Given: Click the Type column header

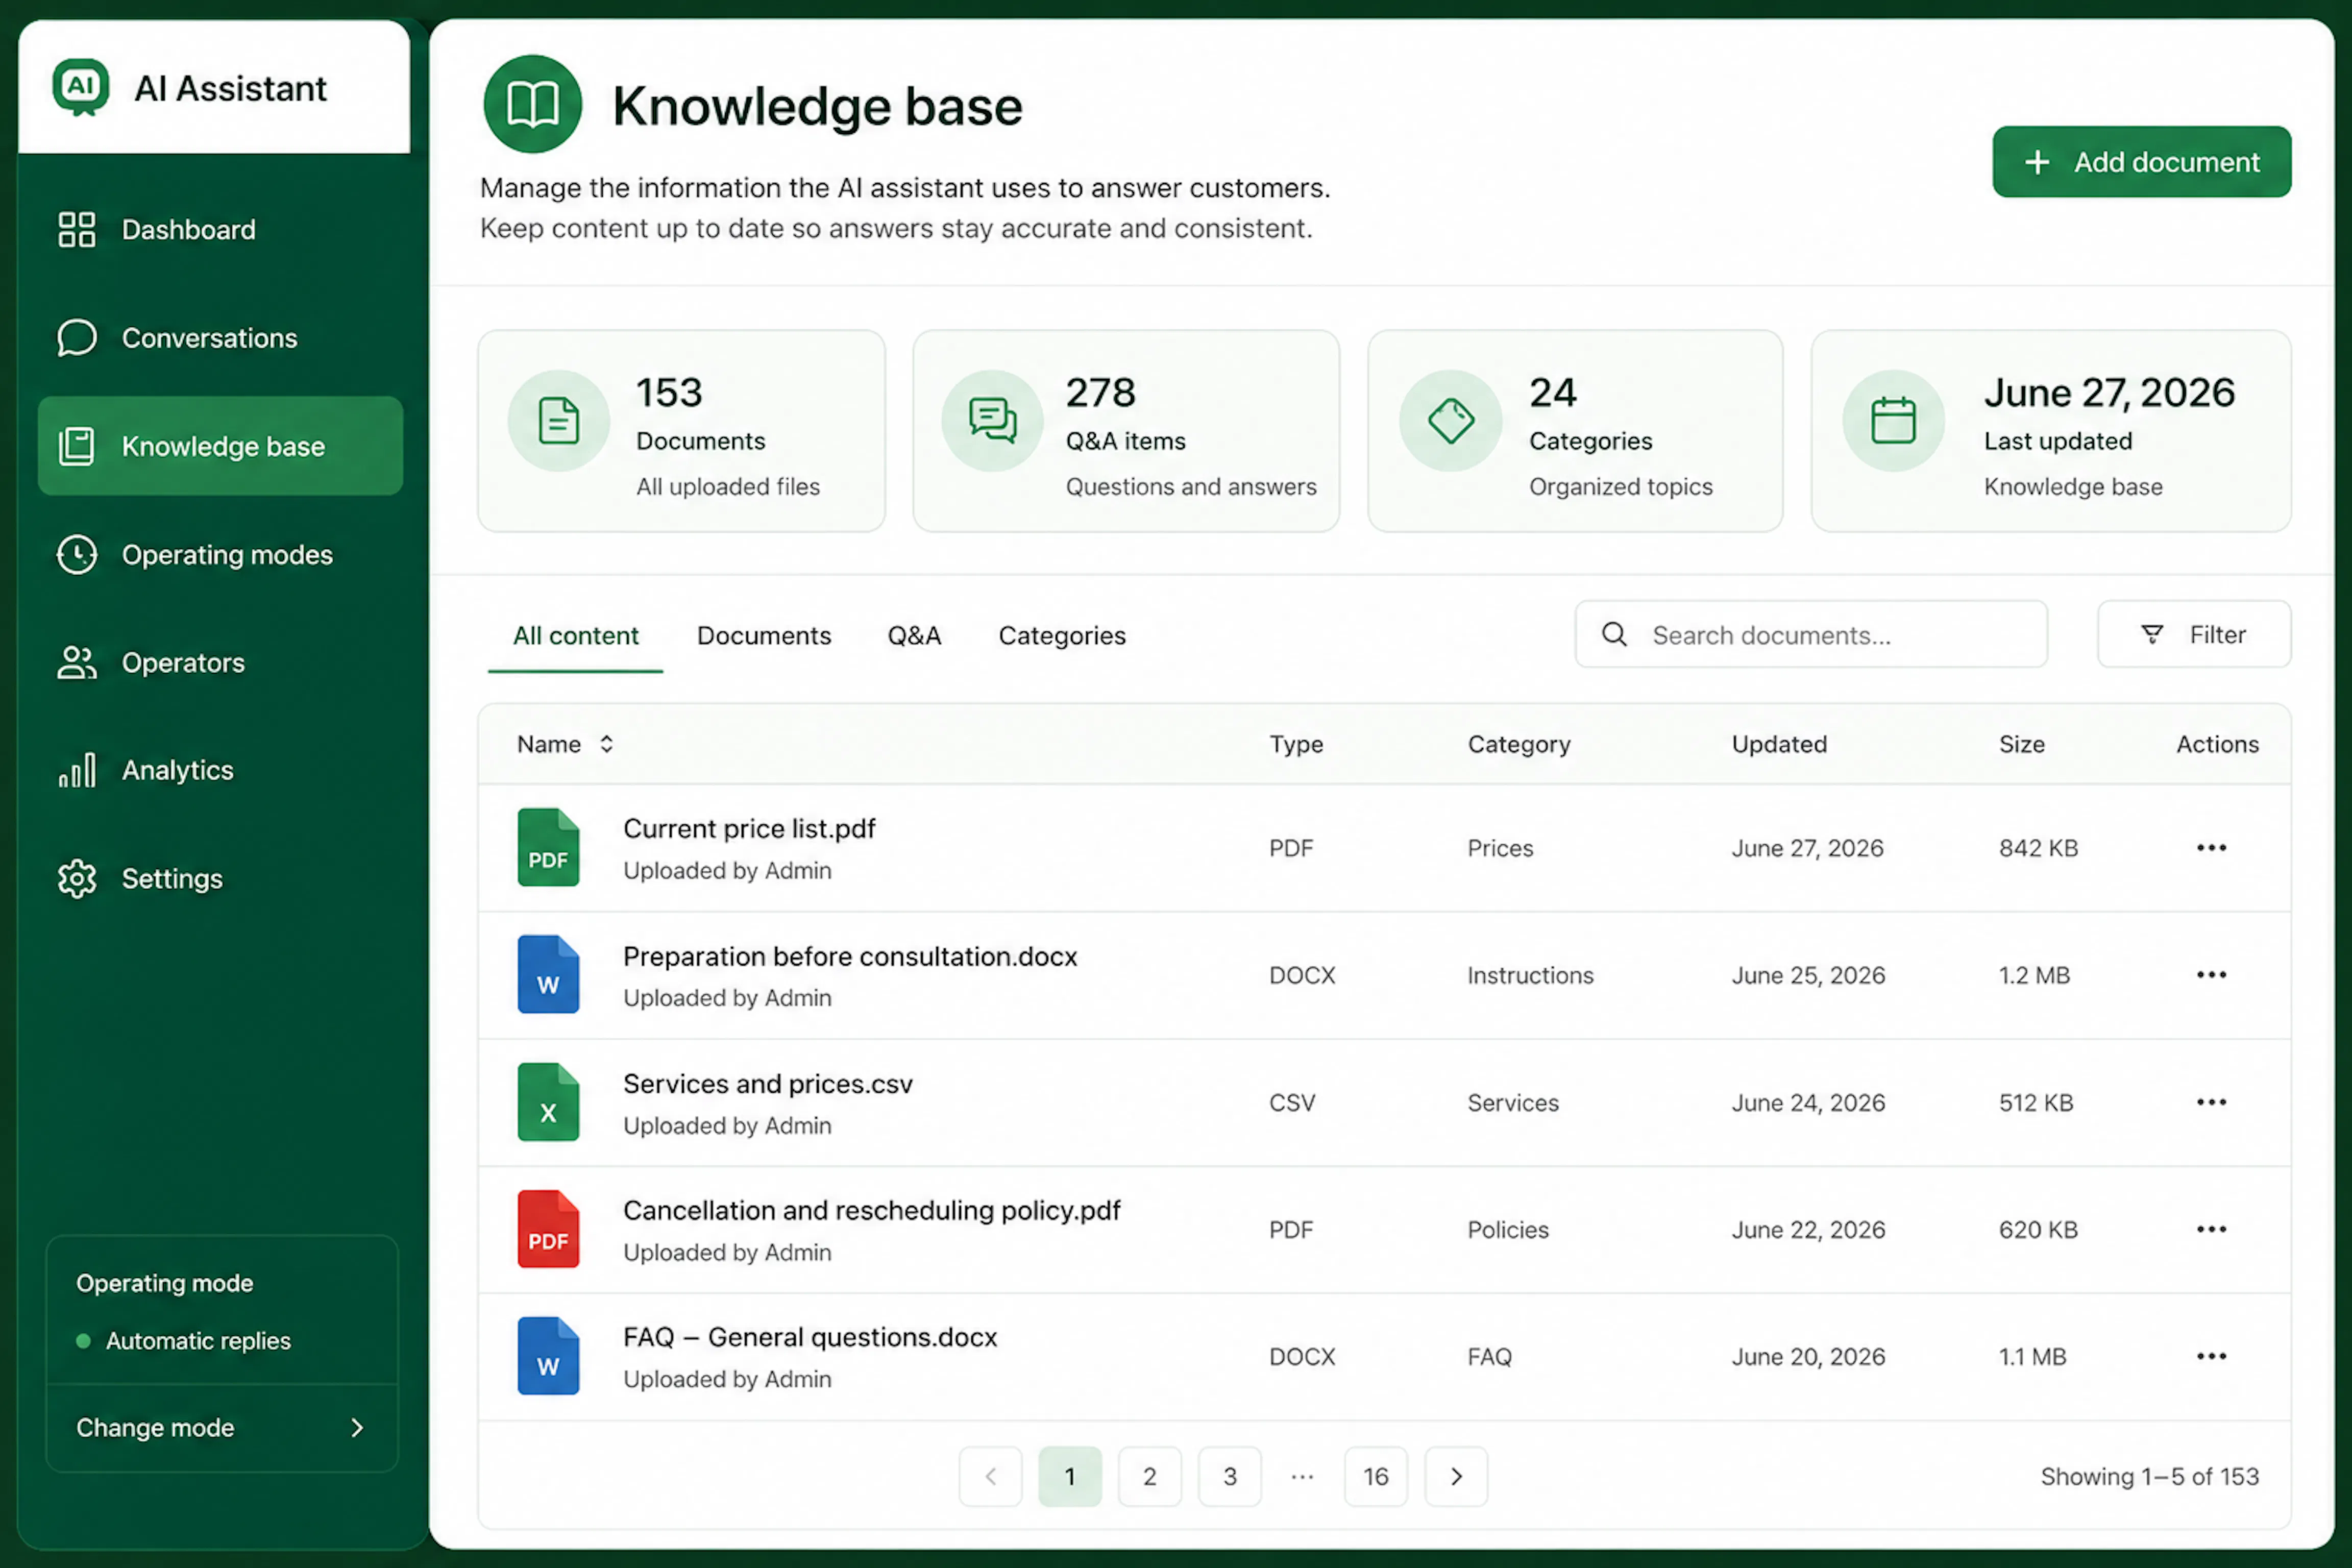Looking at the screenshot, I should 1296,744.
